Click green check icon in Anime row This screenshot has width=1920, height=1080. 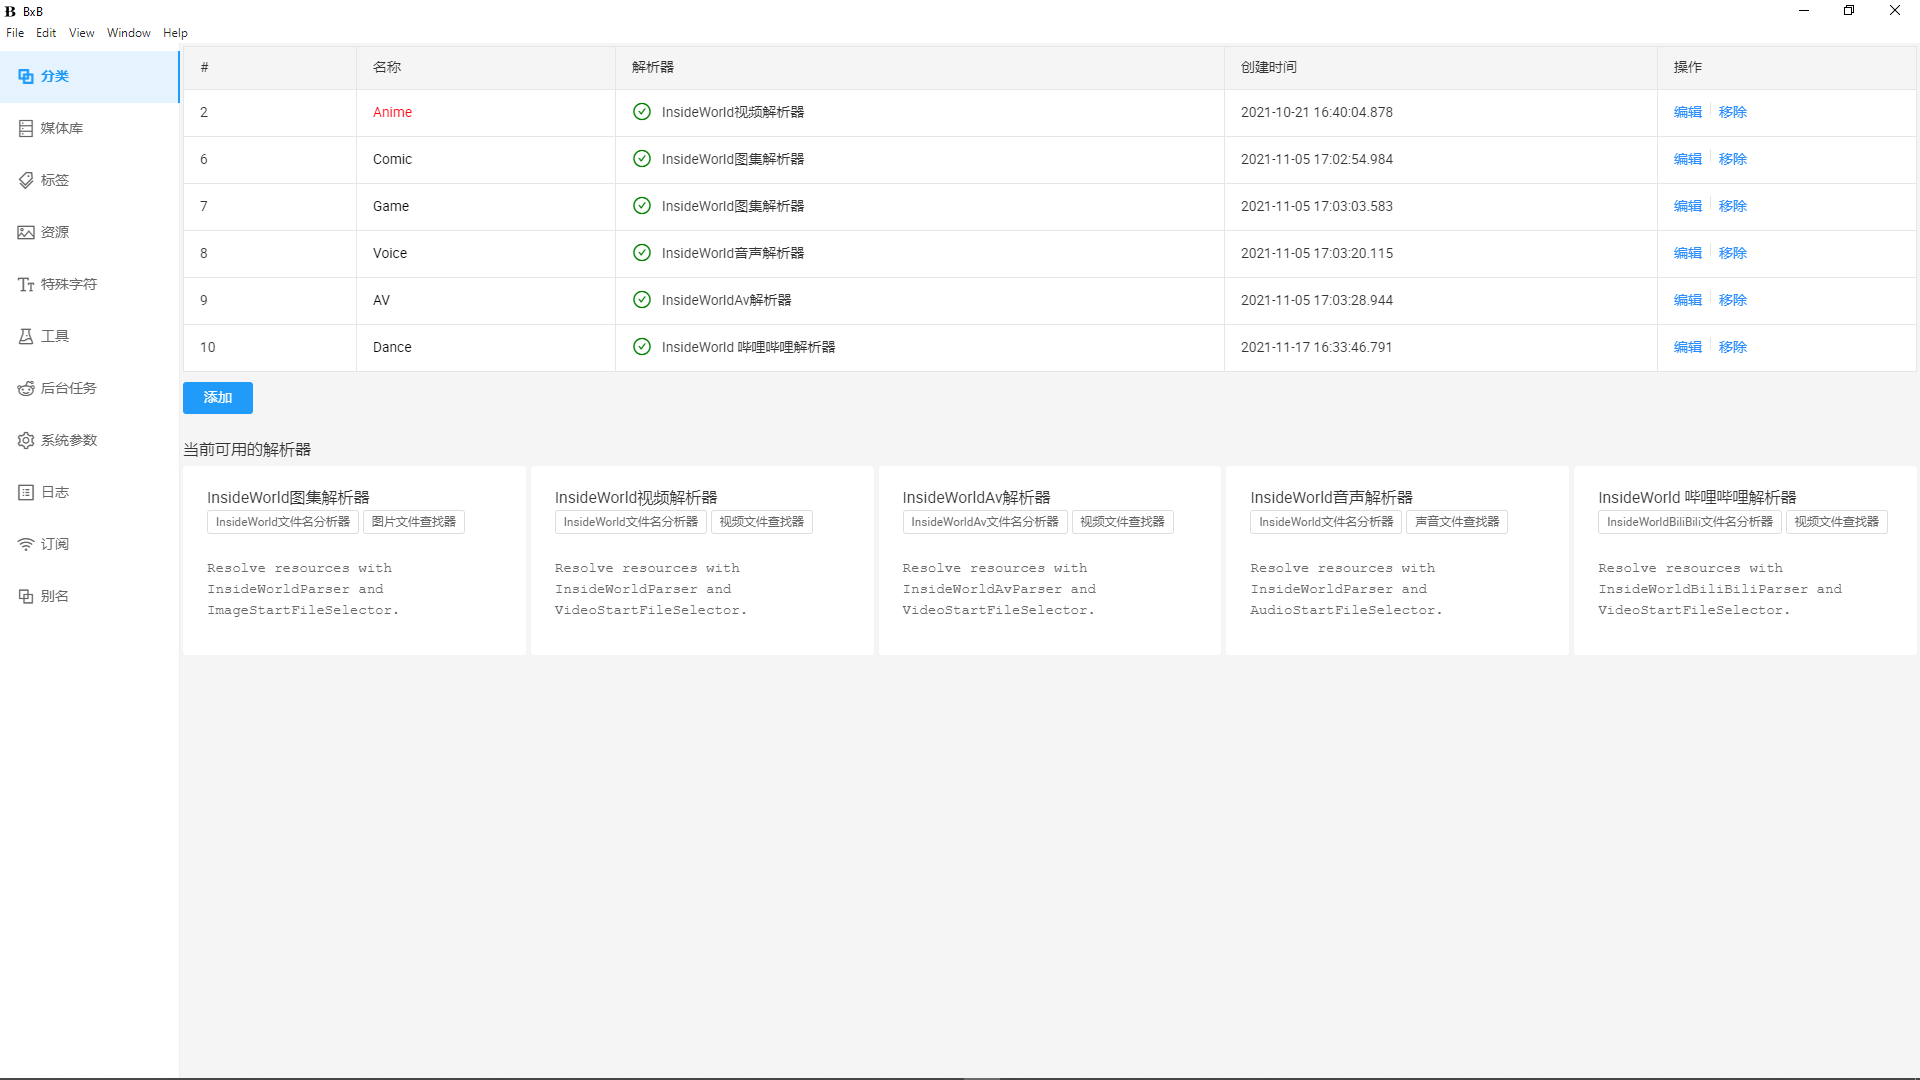[642, 112]
